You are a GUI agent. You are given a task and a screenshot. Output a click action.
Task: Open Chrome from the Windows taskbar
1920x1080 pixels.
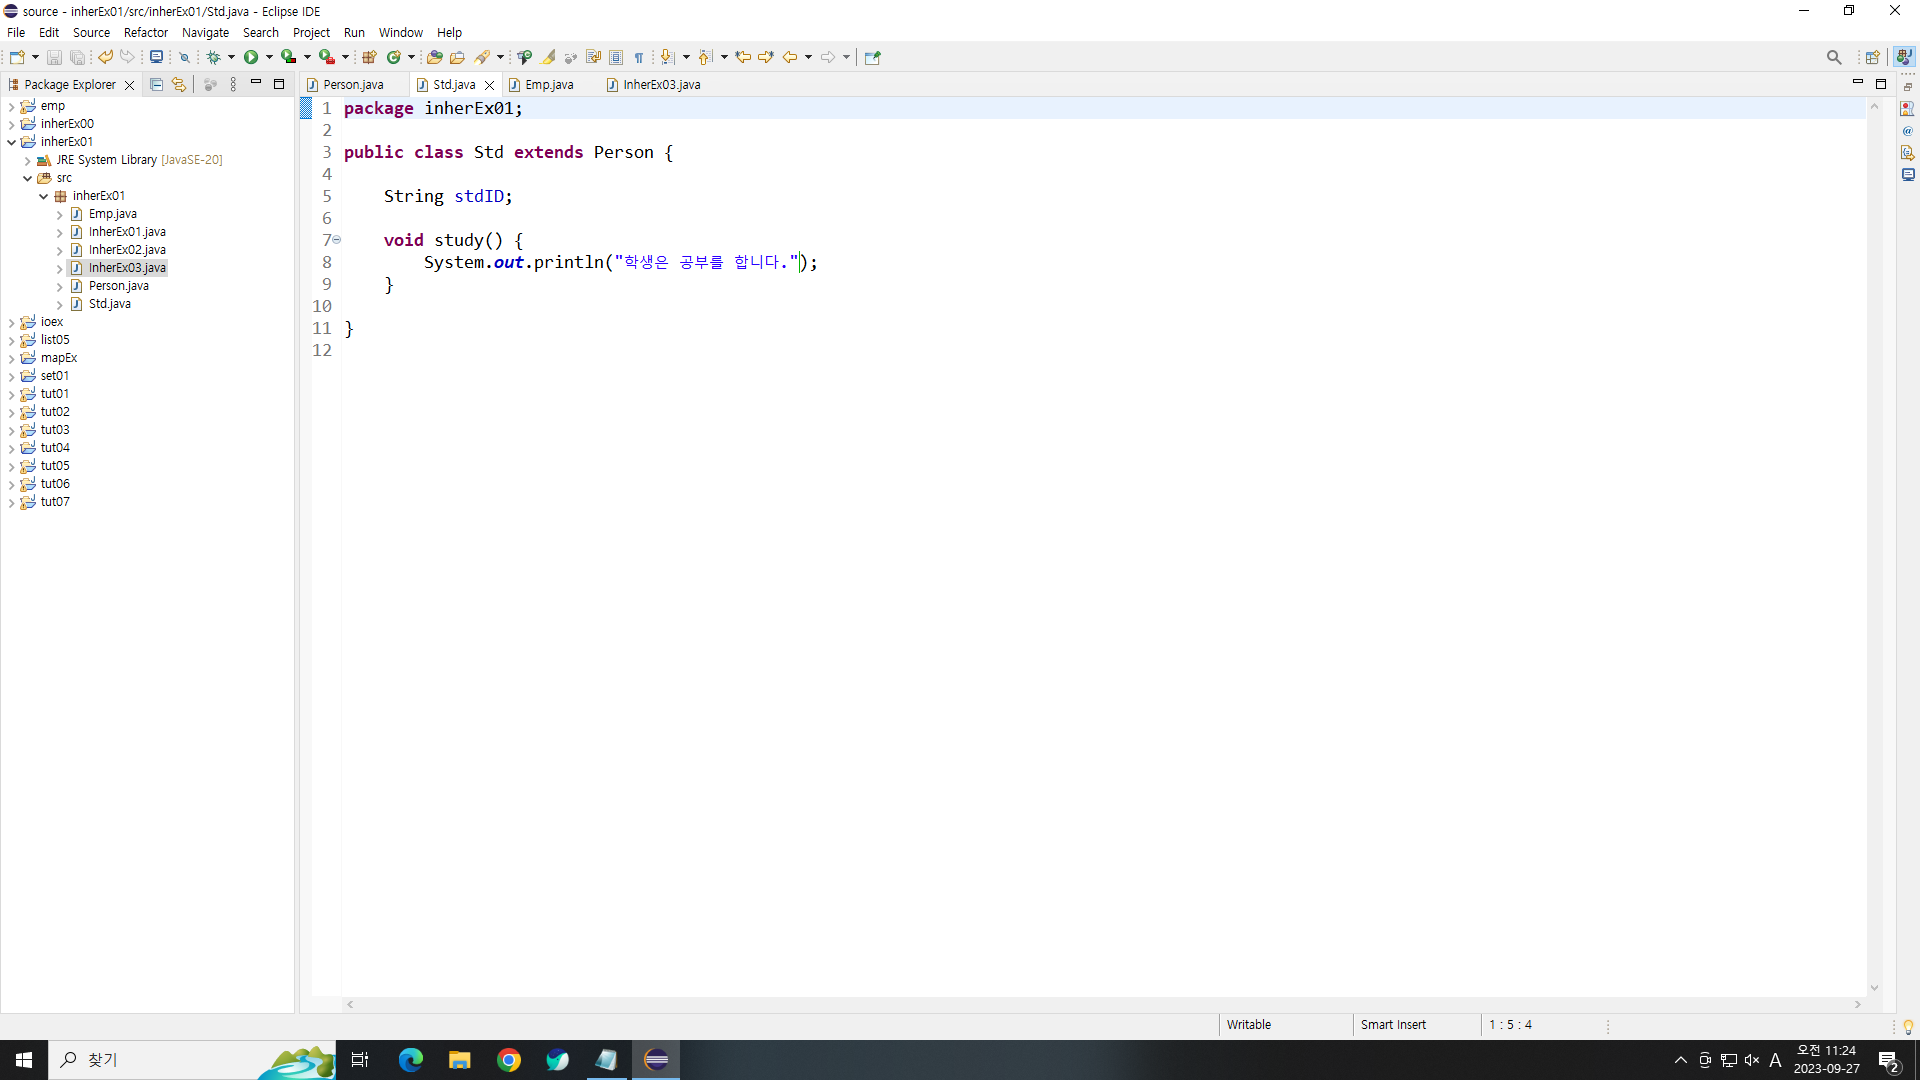pyautogui.click(x=509, y=1060)
